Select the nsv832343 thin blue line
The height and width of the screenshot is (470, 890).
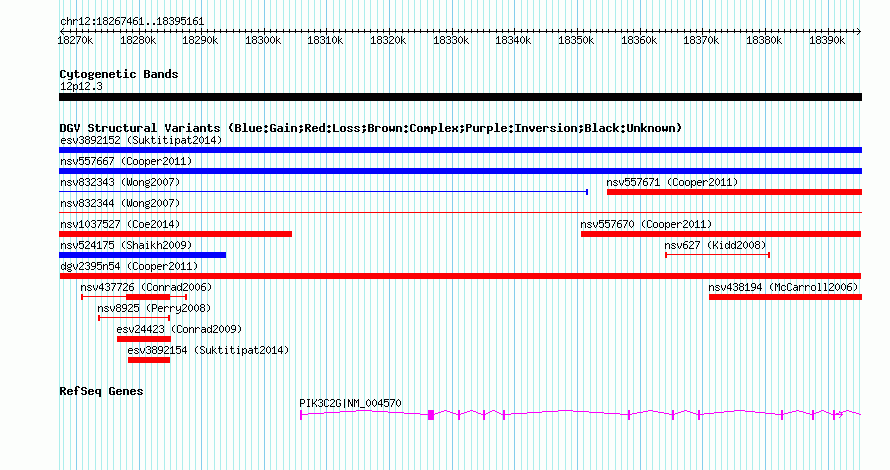324,192
